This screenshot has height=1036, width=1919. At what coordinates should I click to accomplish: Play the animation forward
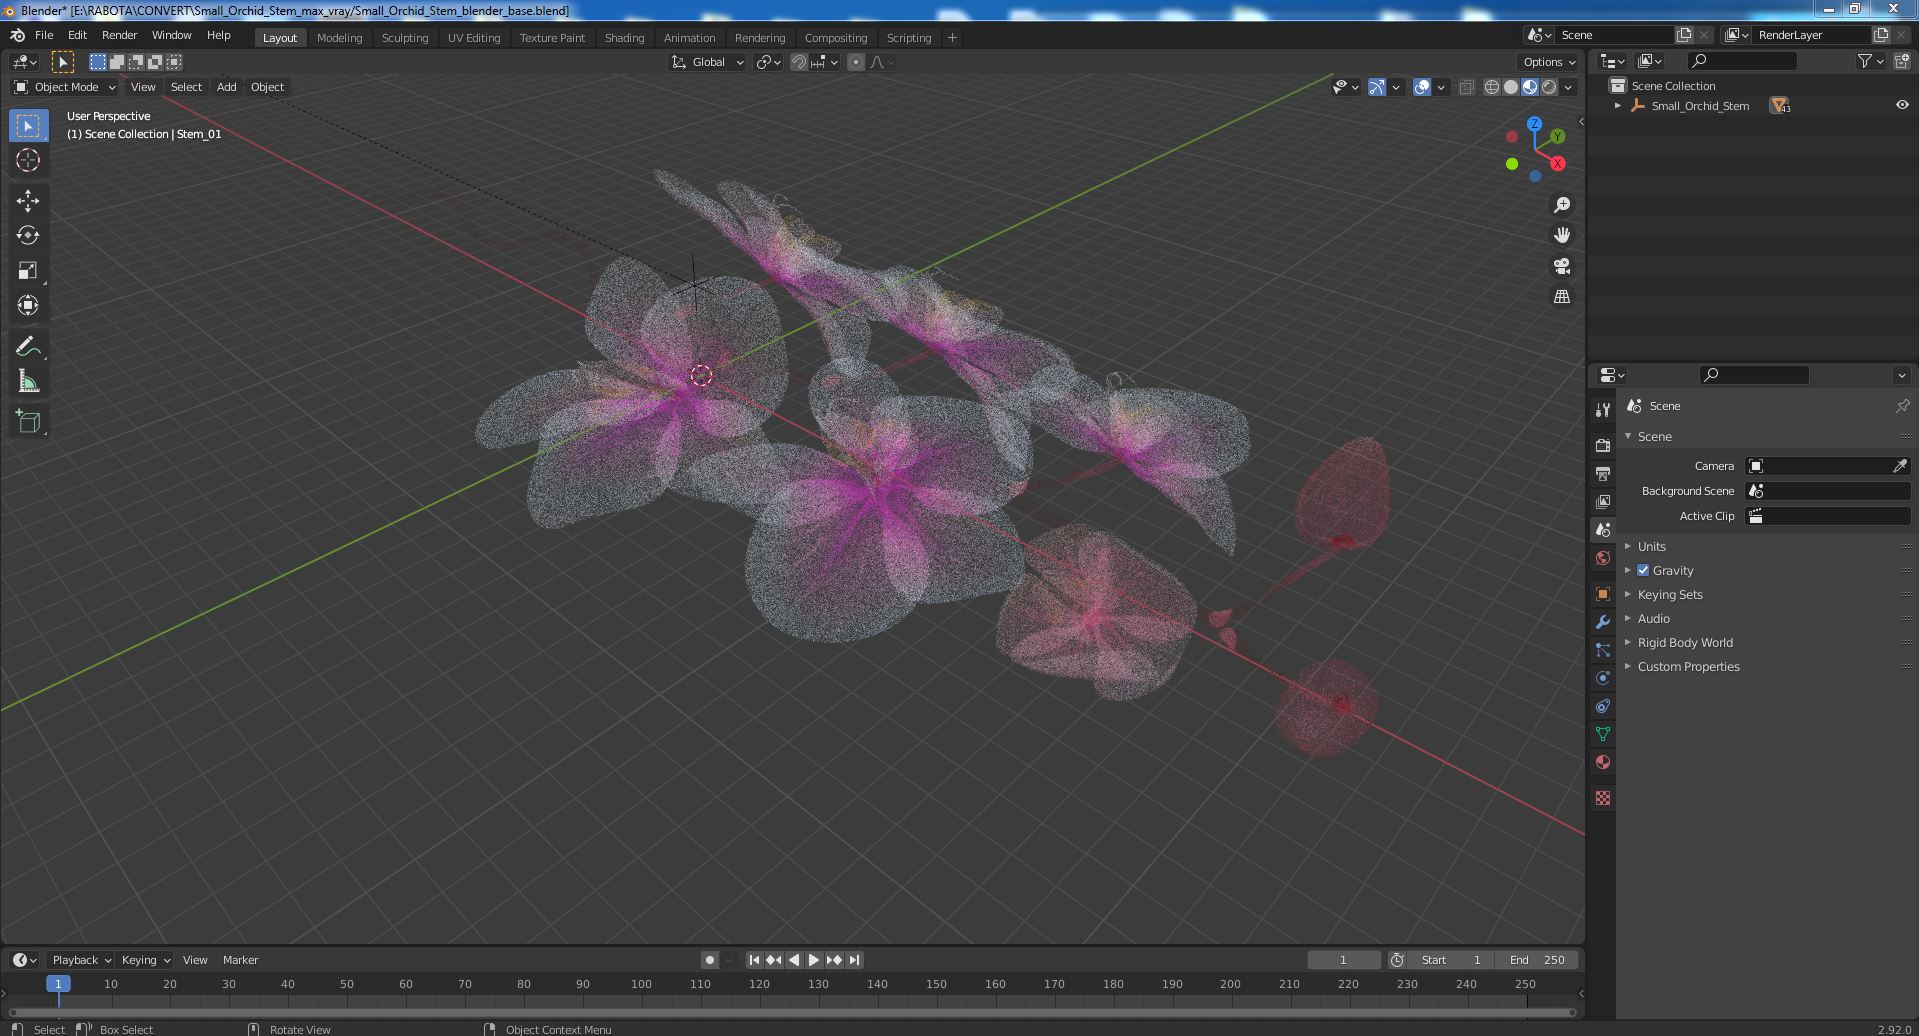click(x=814, y=960)
